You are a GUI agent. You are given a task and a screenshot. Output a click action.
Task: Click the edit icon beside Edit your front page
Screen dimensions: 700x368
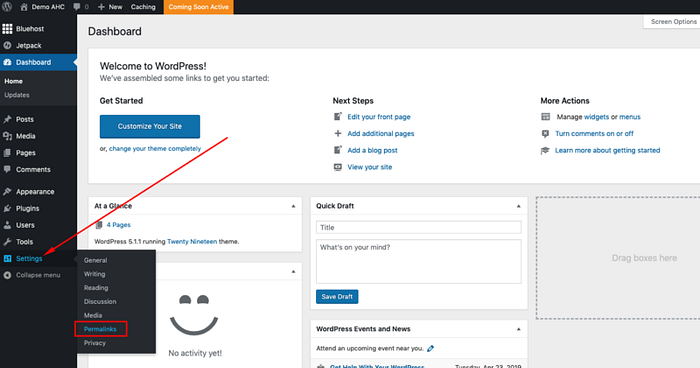point(338,117)
